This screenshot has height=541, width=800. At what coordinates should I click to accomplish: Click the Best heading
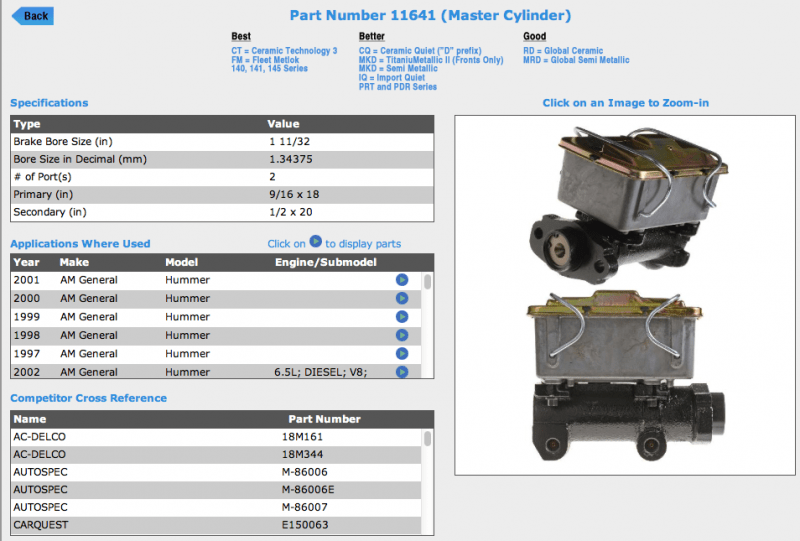click(241, 36)
